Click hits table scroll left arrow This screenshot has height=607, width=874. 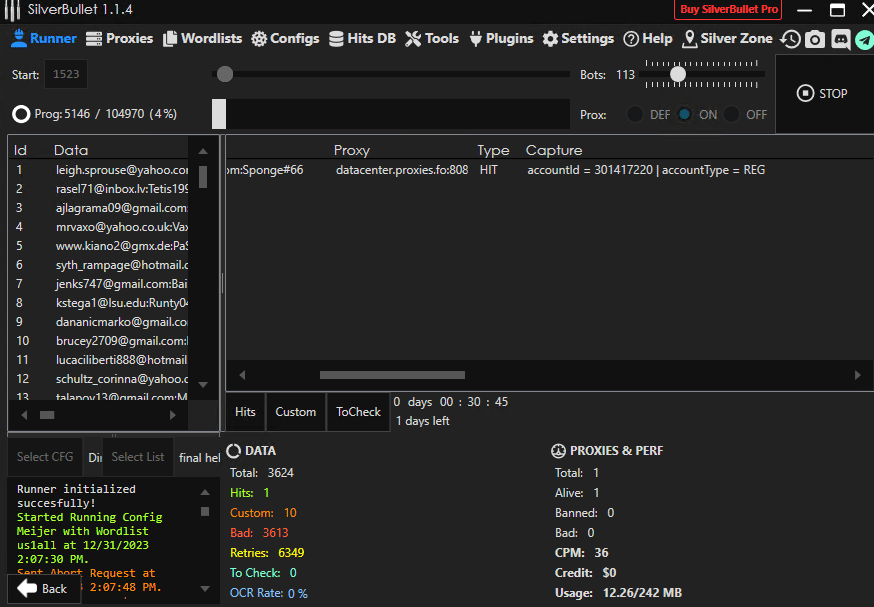click(242, 375)
